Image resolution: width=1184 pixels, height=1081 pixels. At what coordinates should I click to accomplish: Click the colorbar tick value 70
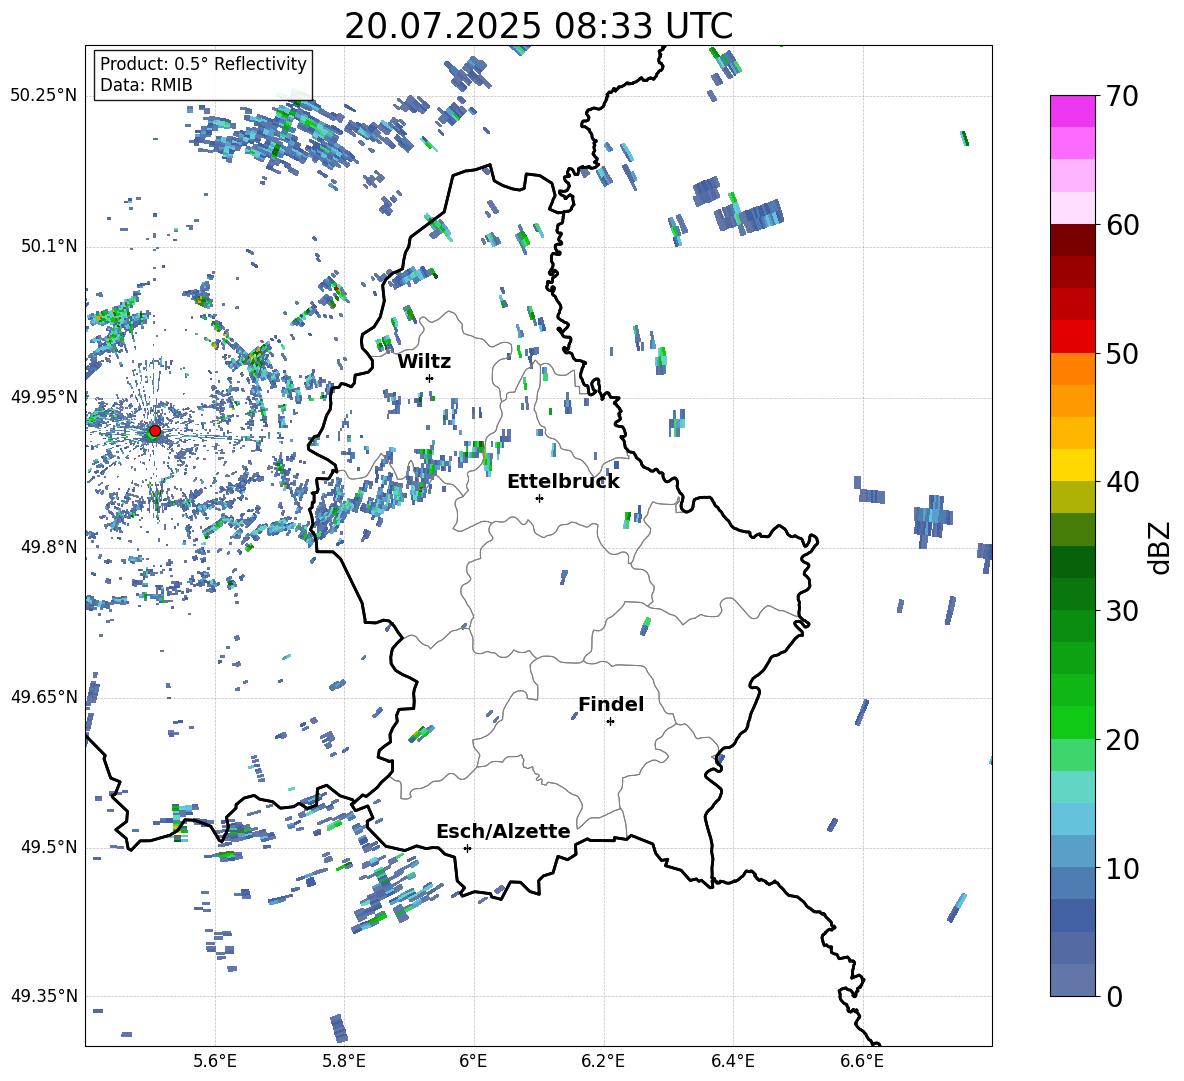click(1122, 96)
